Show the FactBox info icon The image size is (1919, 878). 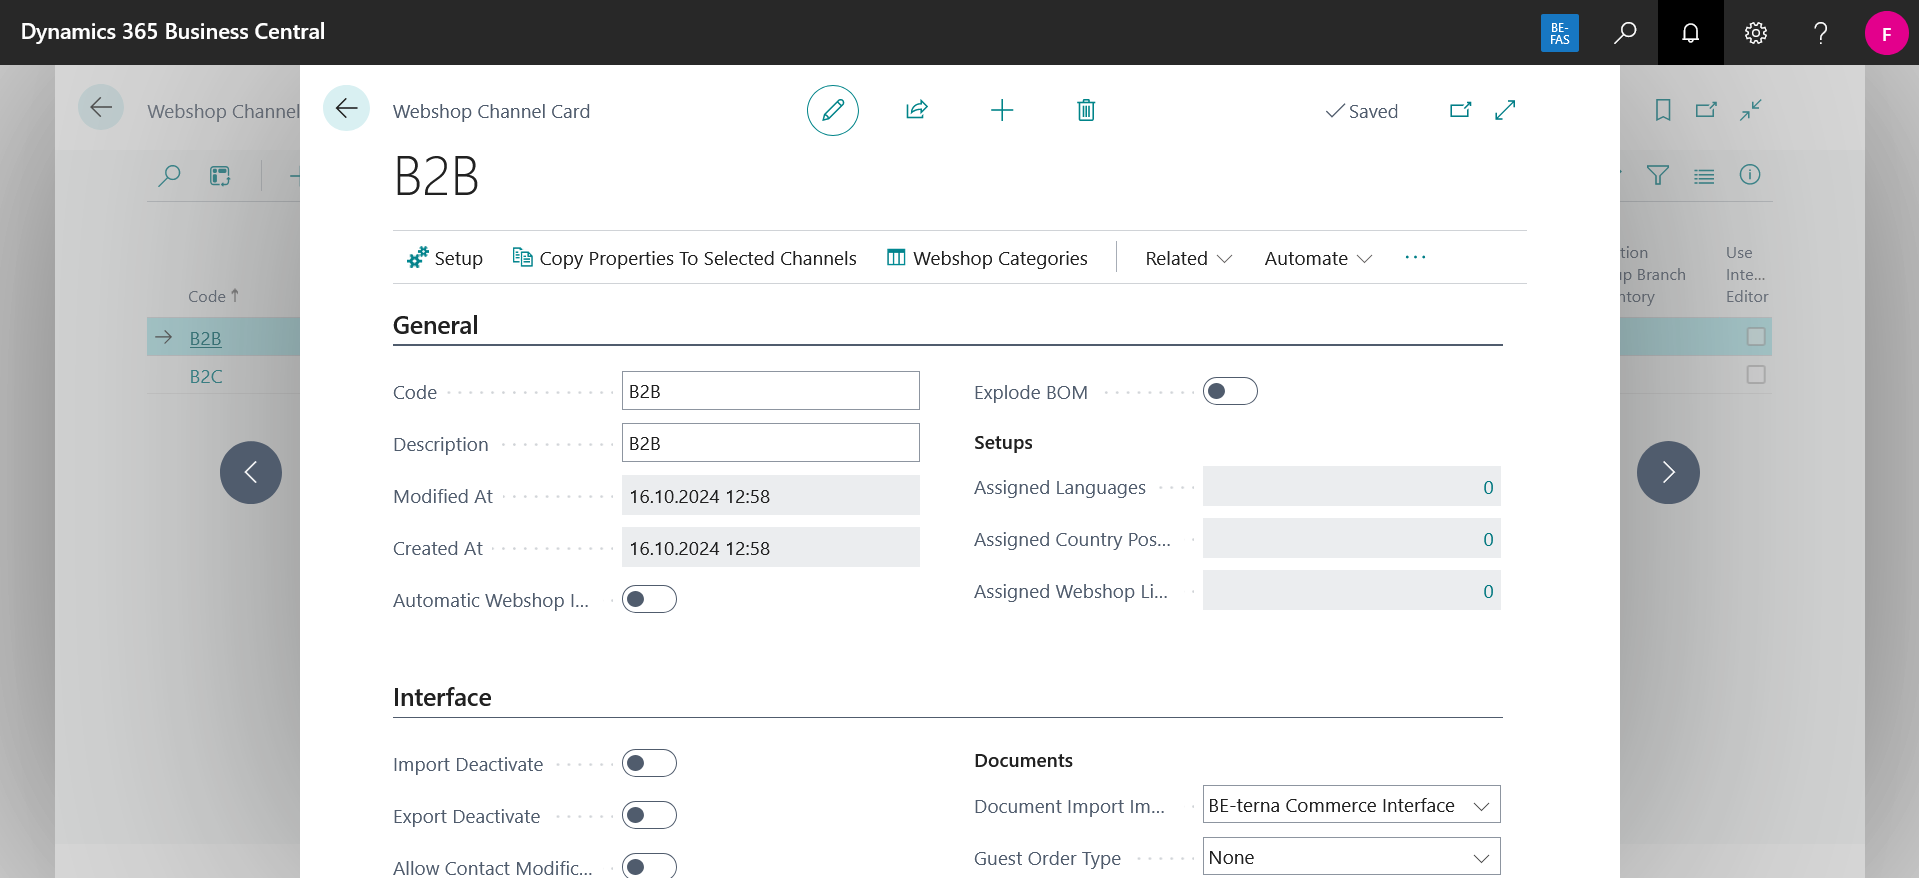pyautogui.click(x=1750, y=175)
